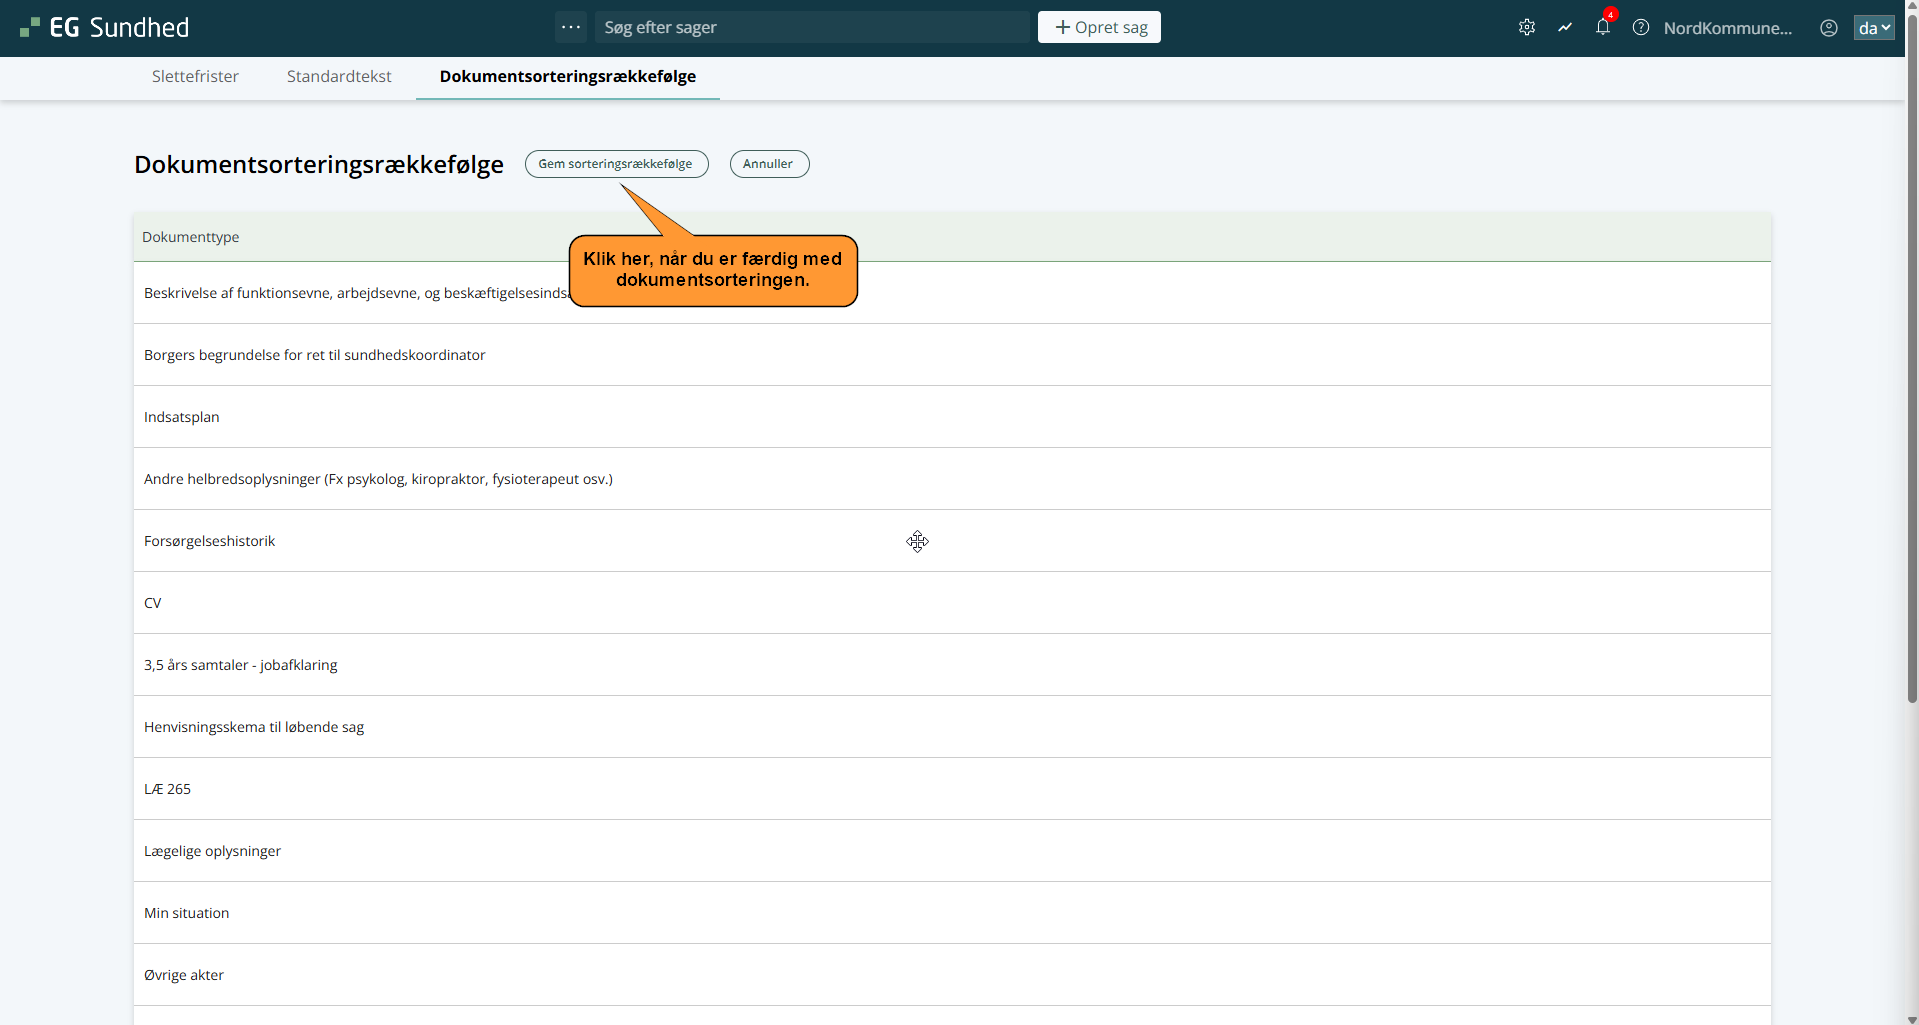1919x1025 pixels.
Task: Open the settings gear icon
Action: click(x=1526, y=28)
